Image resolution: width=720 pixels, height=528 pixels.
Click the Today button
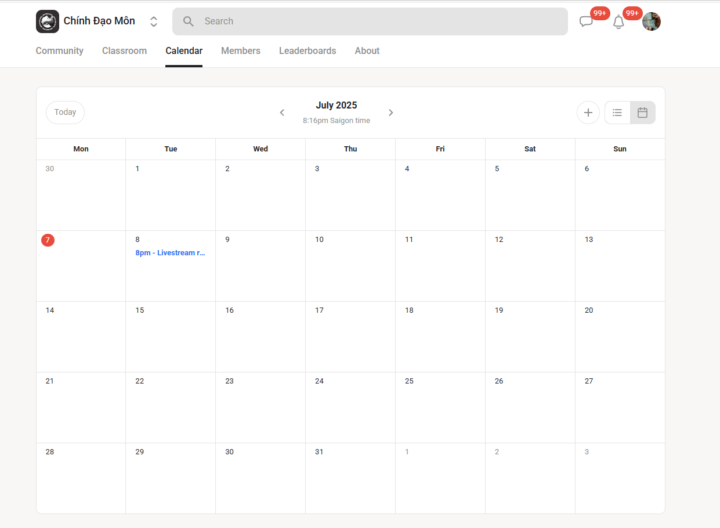point(65,112)
